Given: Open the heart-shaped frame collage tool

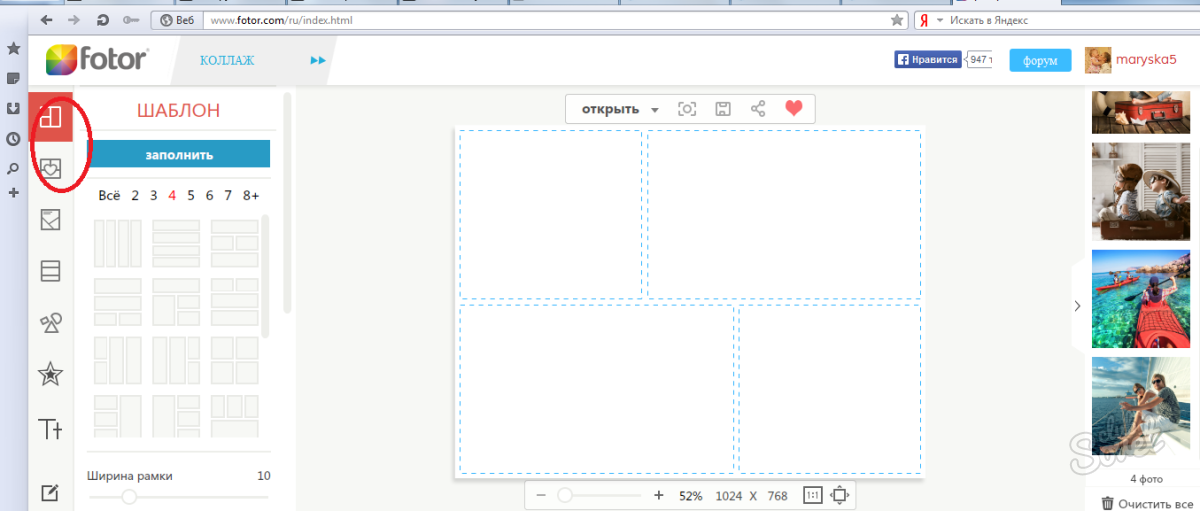Looking at the screenshot, I should point(50,167).
